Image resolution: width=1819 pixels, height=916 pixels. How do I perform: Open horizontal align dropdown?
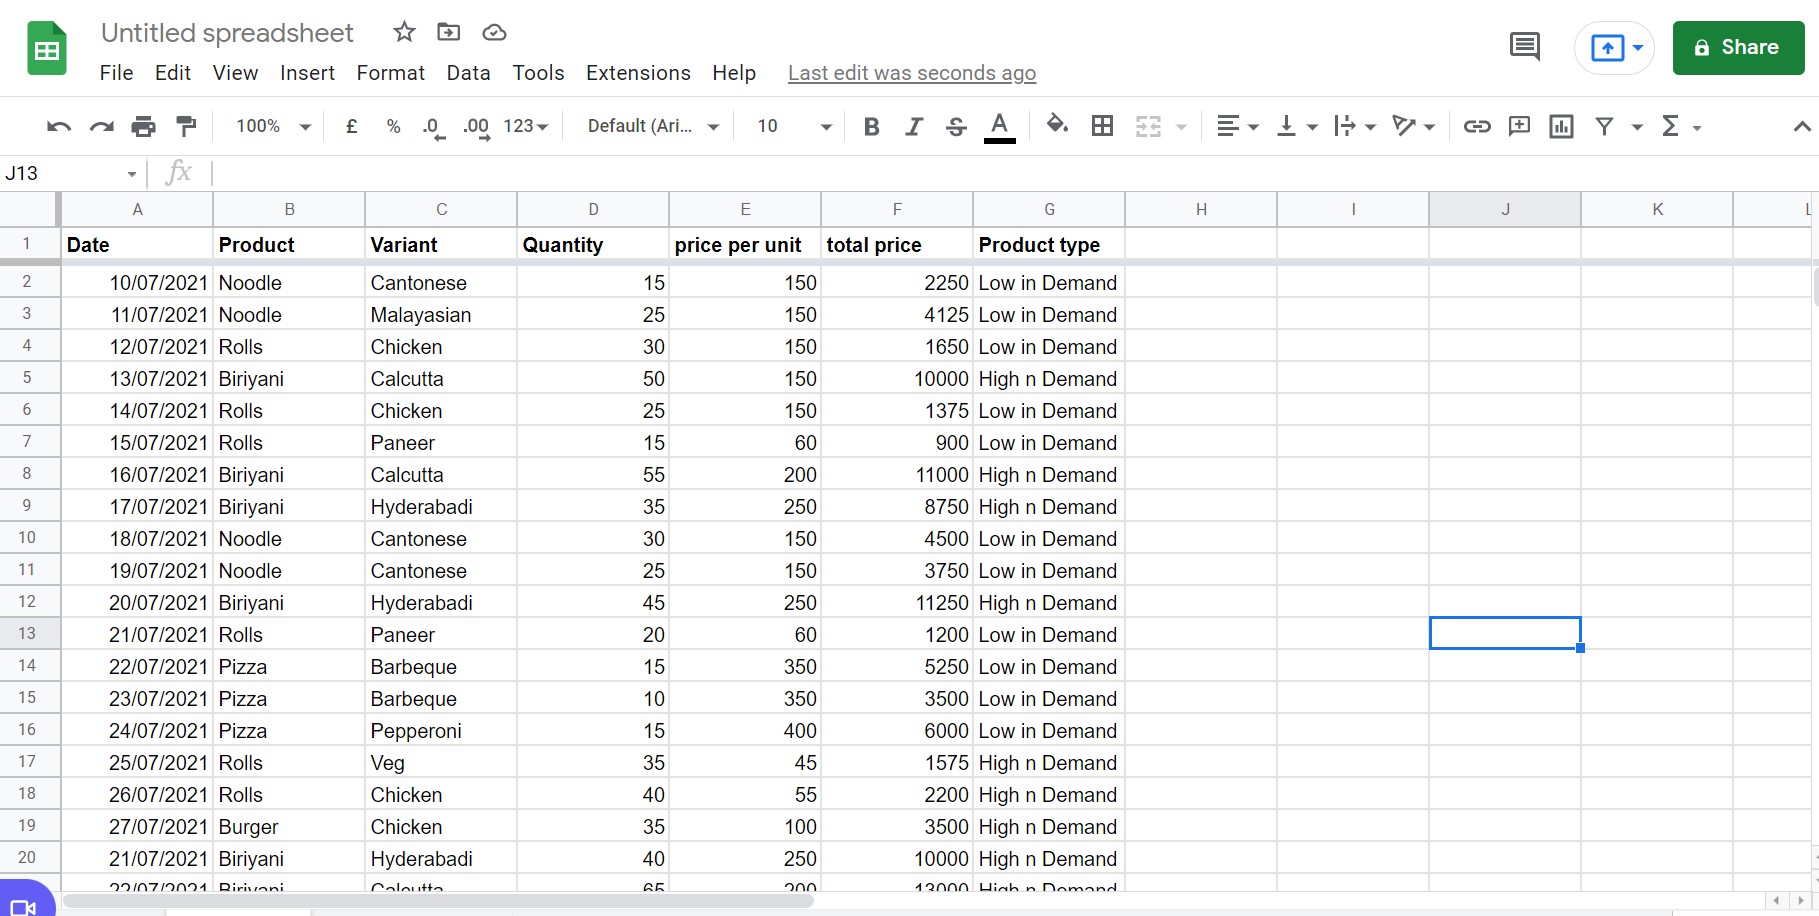(x=1237, y=126)
